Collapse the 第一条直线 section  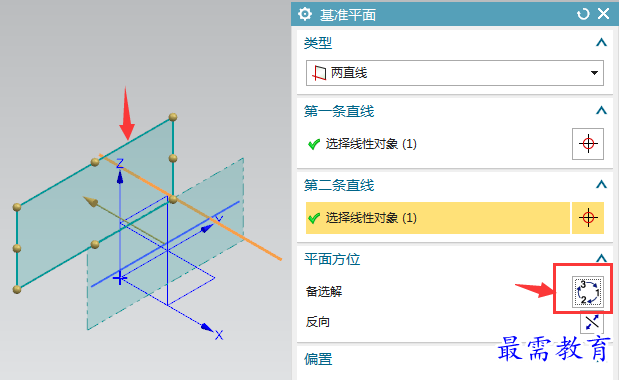tap(601, 110)
